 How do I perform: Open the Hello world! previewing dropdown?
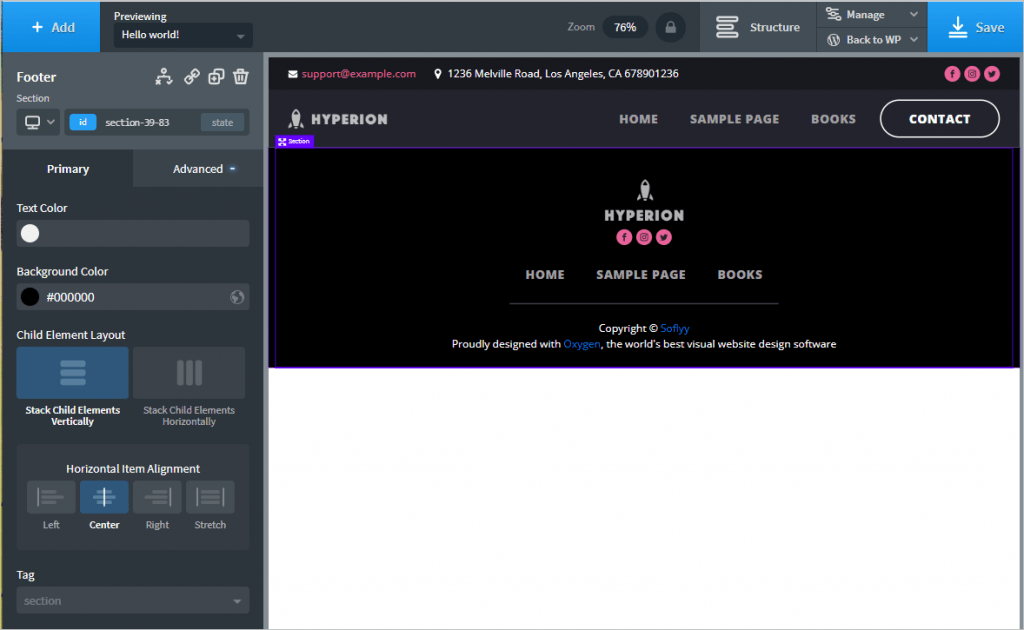[182, 34]
